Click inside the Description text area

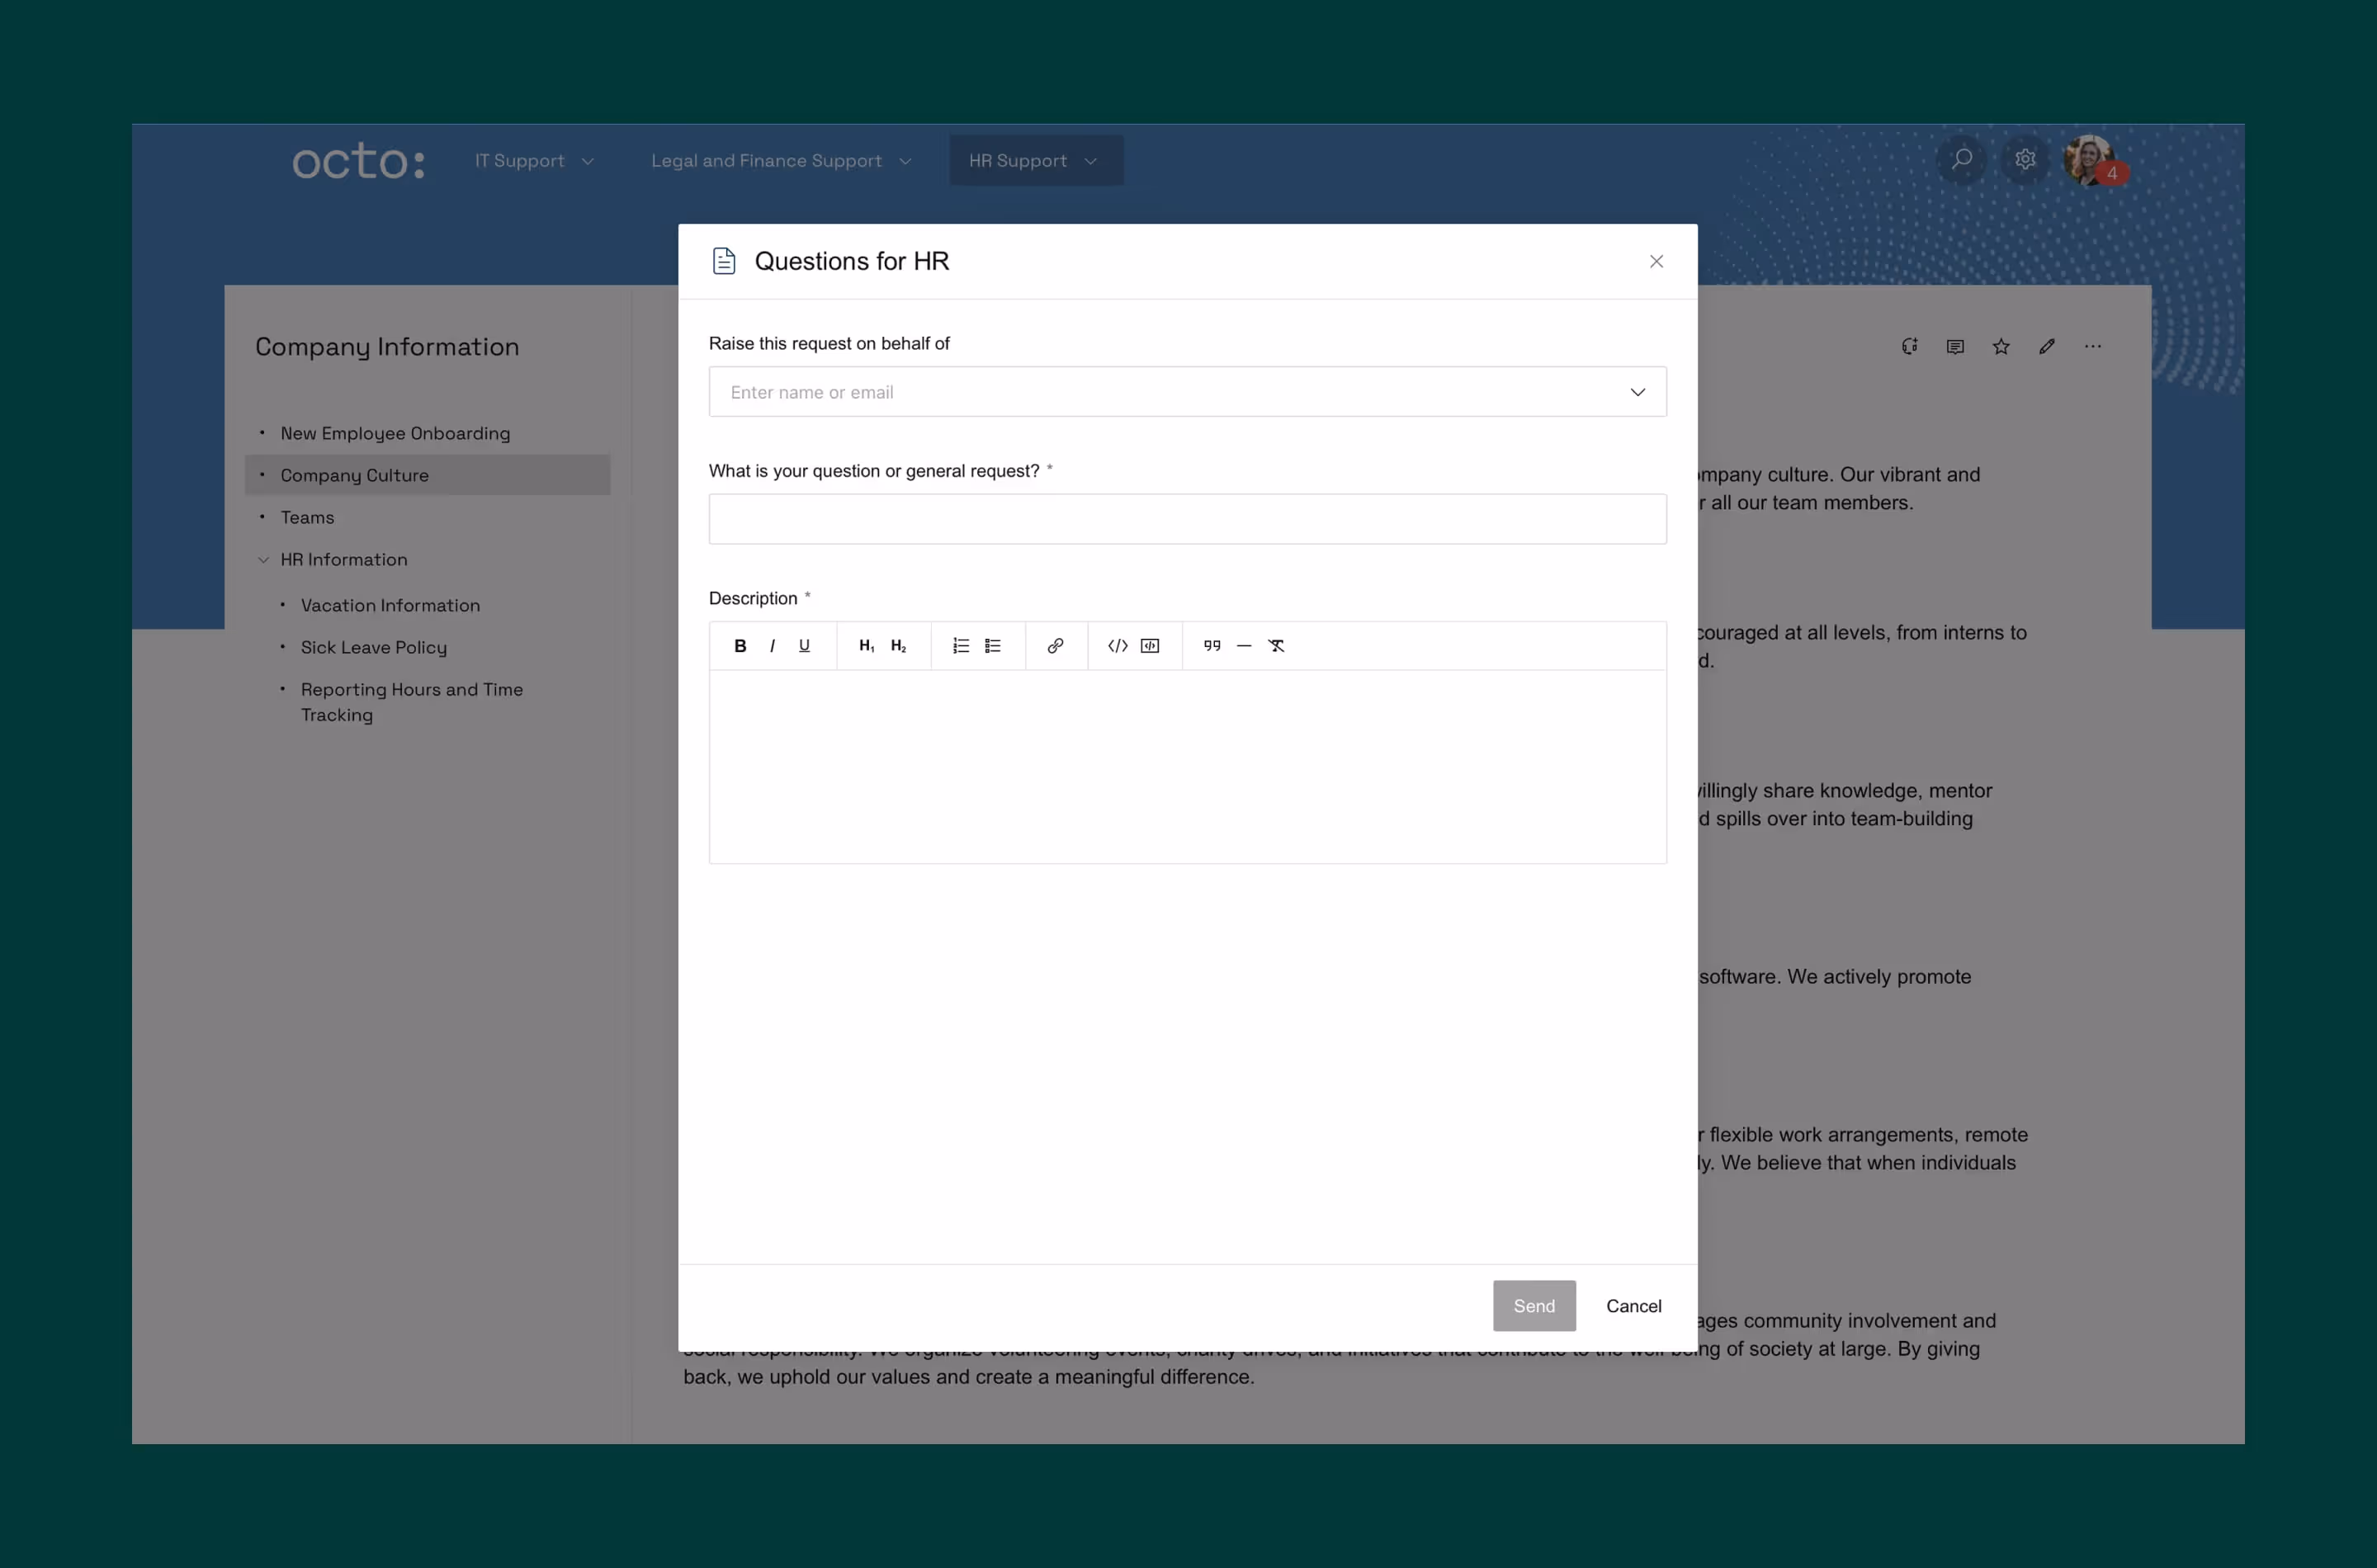[1188, 767]
